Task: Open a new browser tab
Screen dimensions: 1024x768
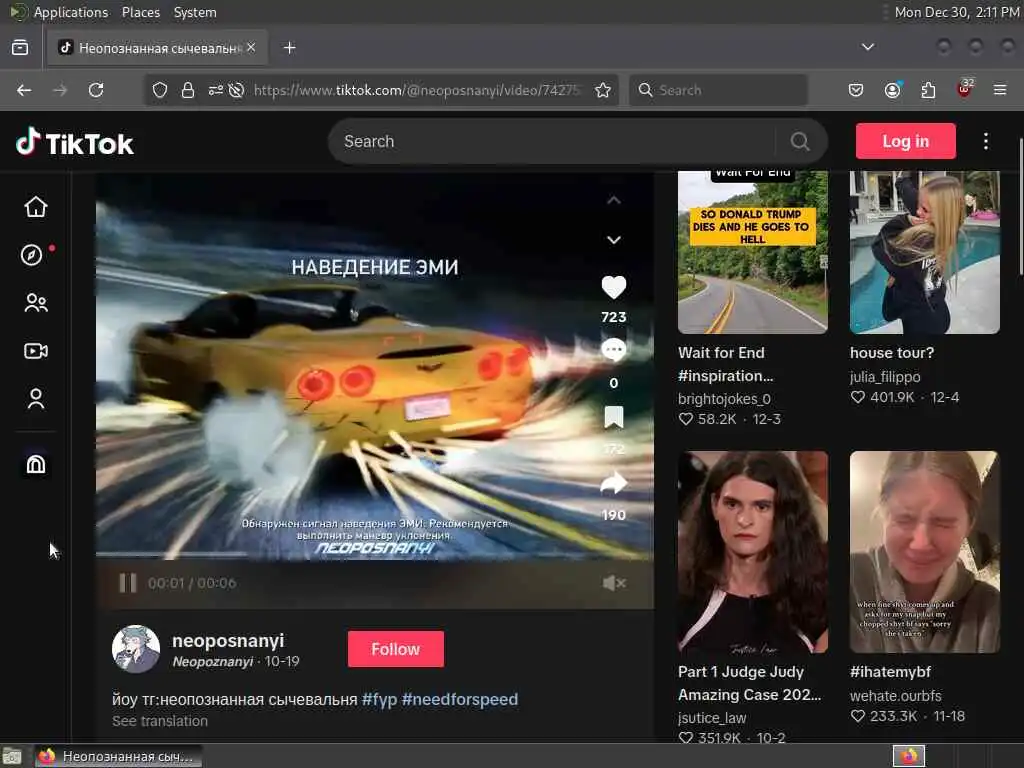Action: [290, 48]
